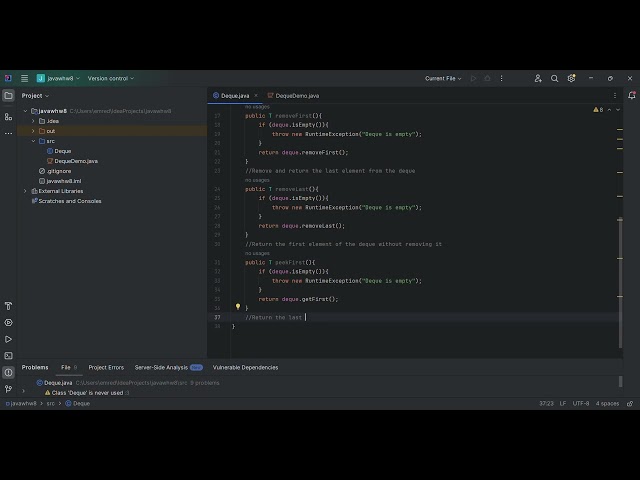This screenshot has width=640, height=480.
Task: Open Code With Me icon
Action: tap(538, 78)
